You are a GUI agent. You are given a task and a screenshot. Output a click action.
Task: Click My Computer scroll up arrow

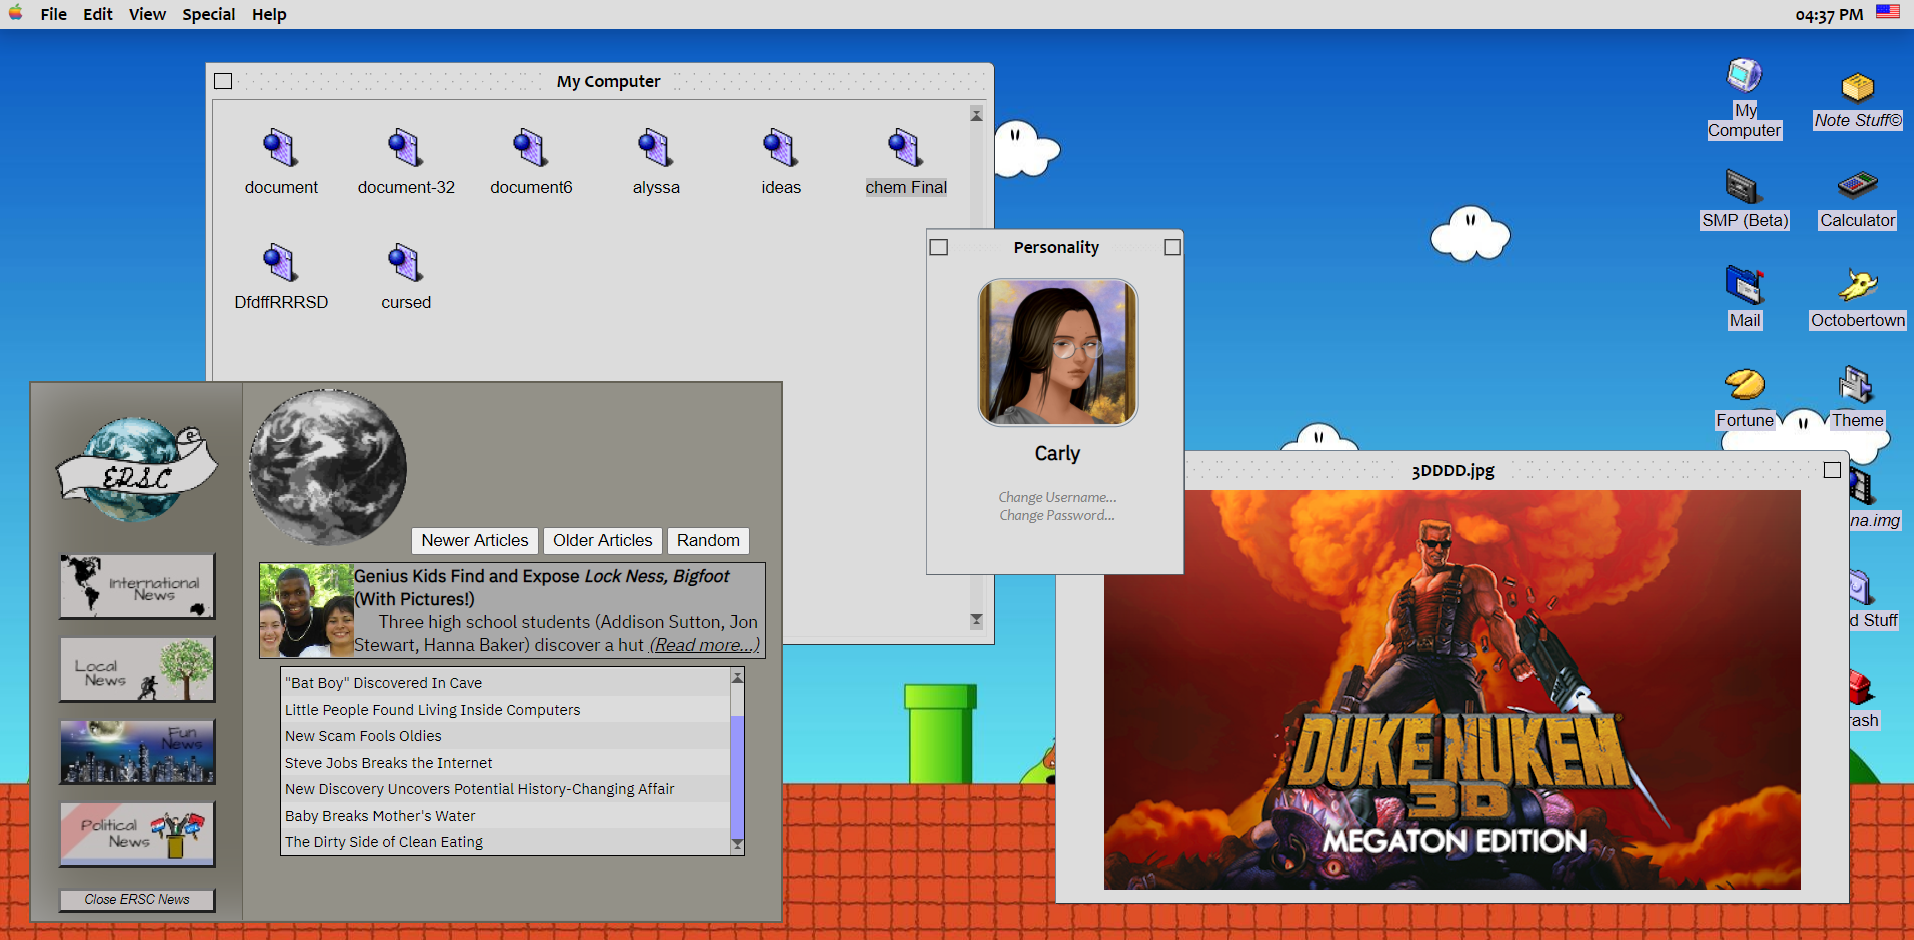coord(977,115)
